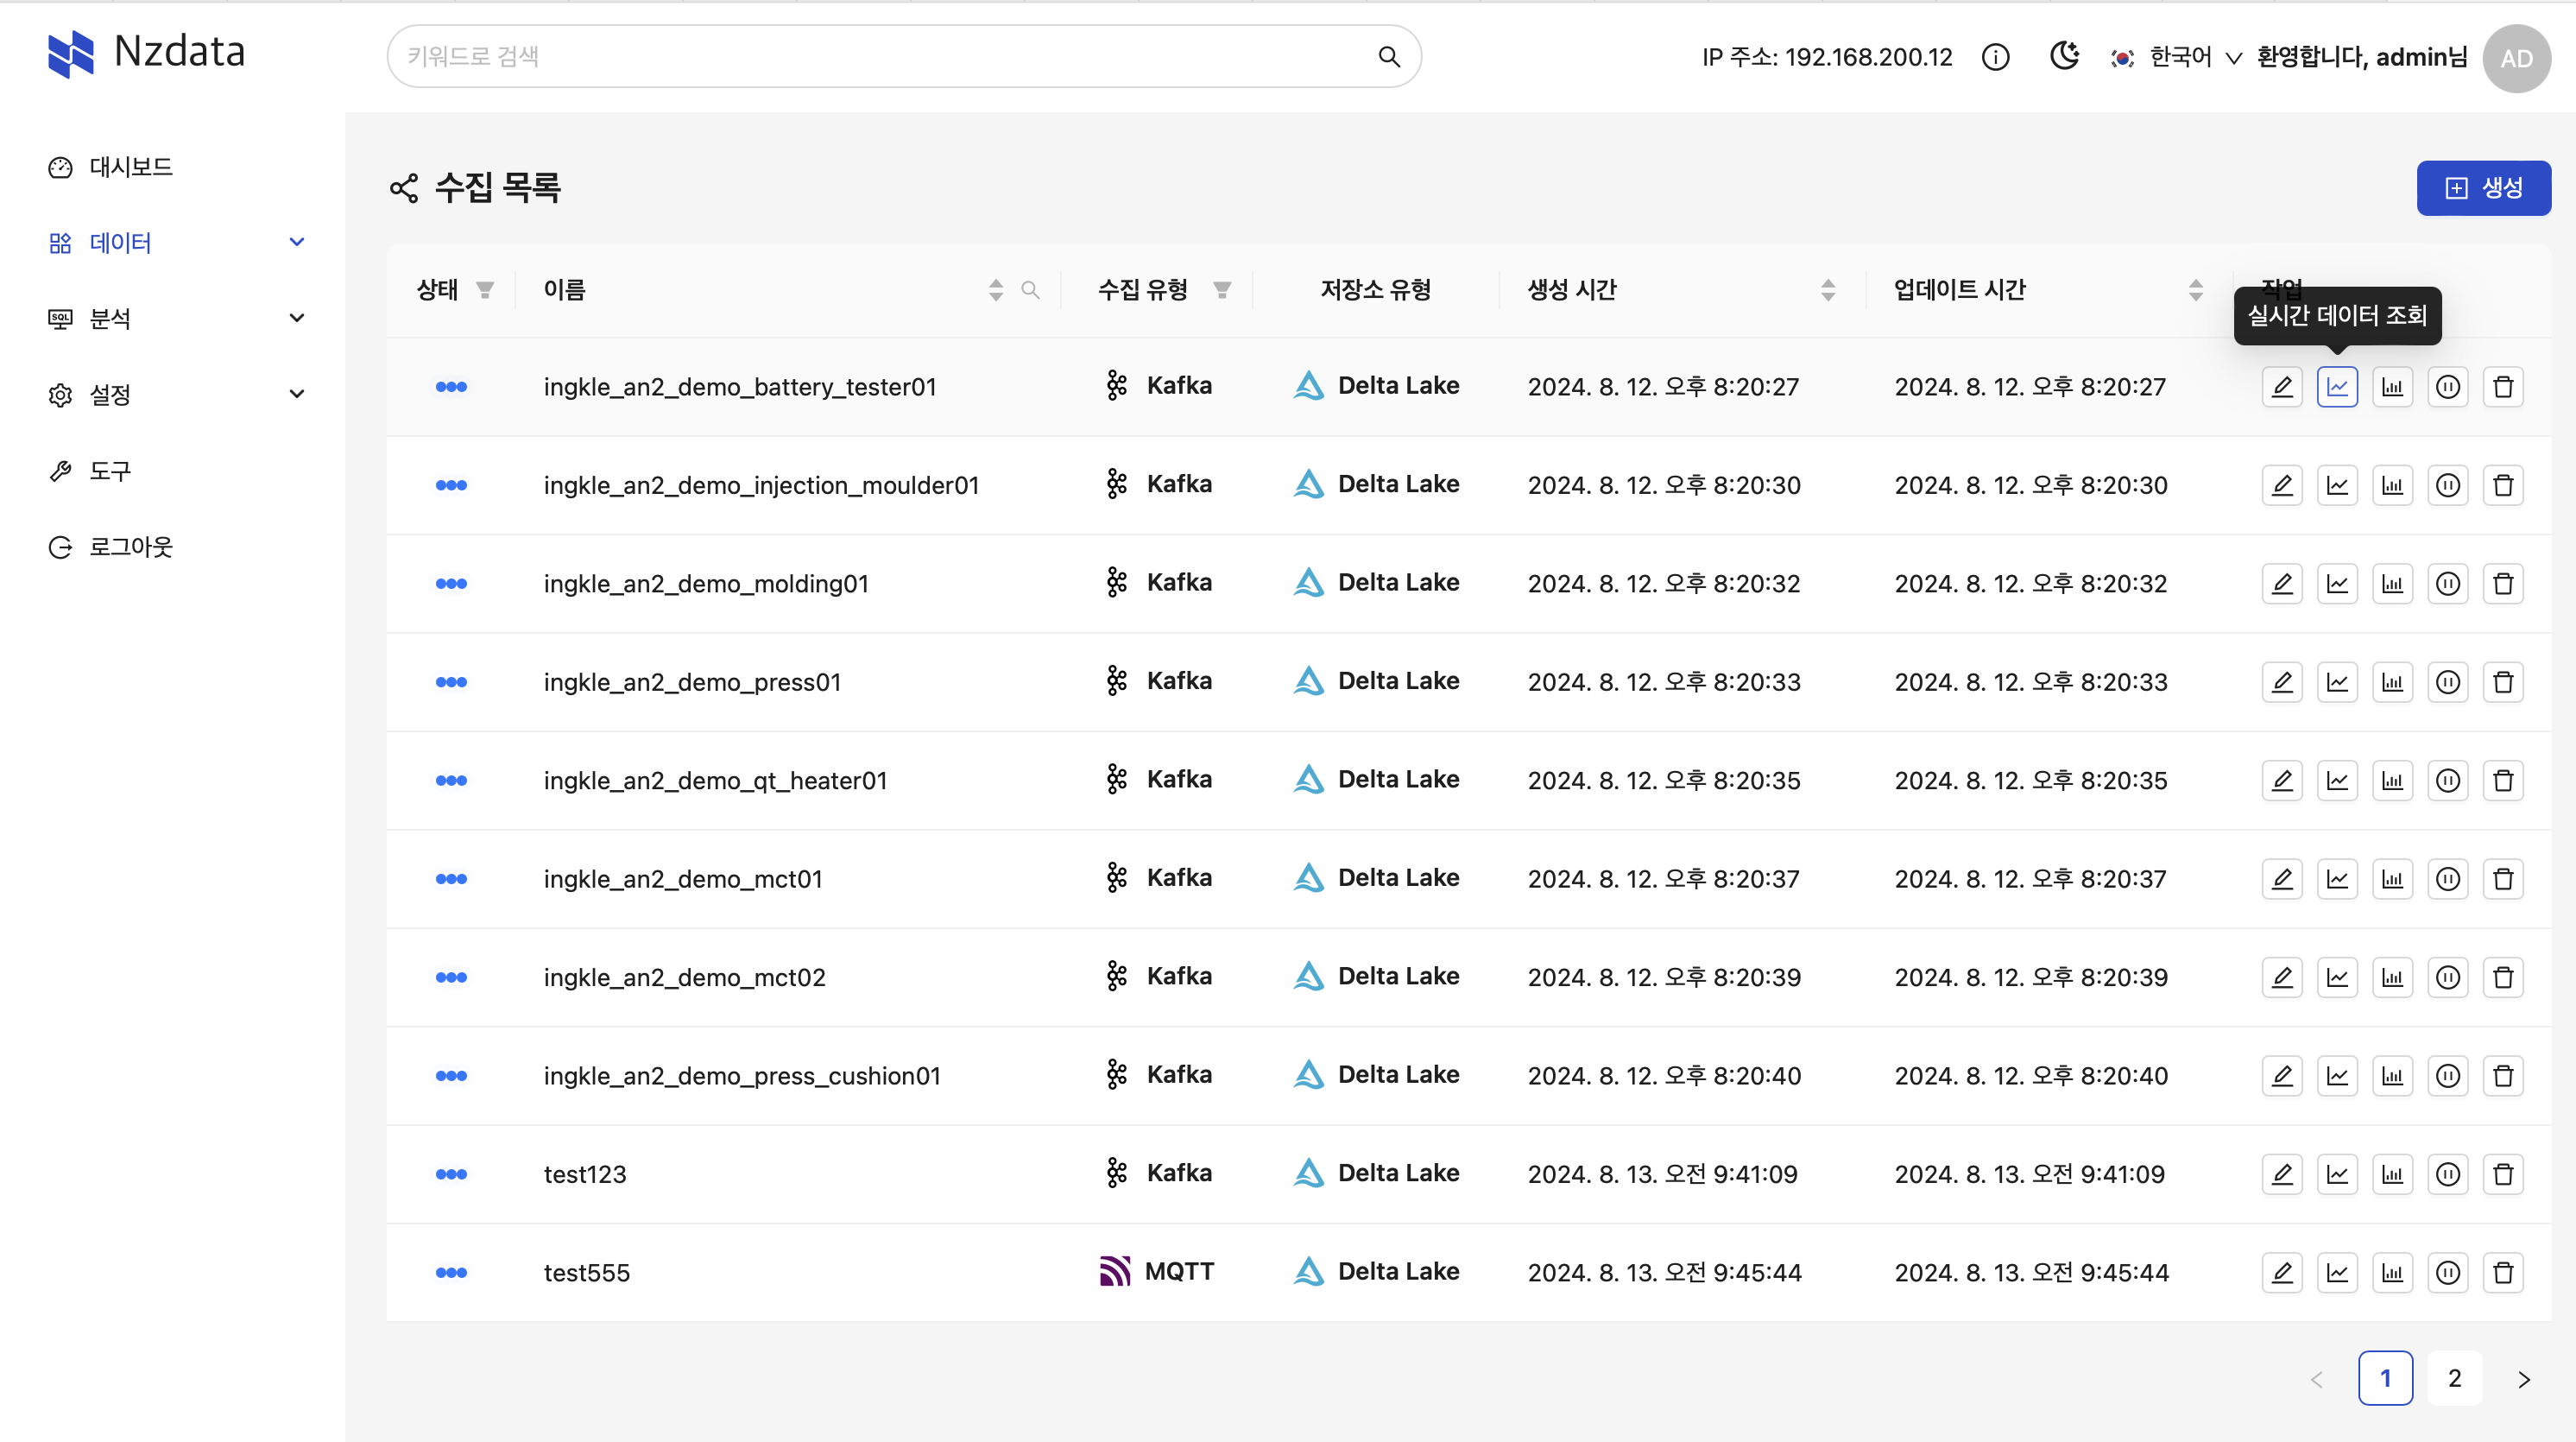Click Delta Lake cell in test123 row
This screenshot has height=1442, width=2576.
1376,1173
